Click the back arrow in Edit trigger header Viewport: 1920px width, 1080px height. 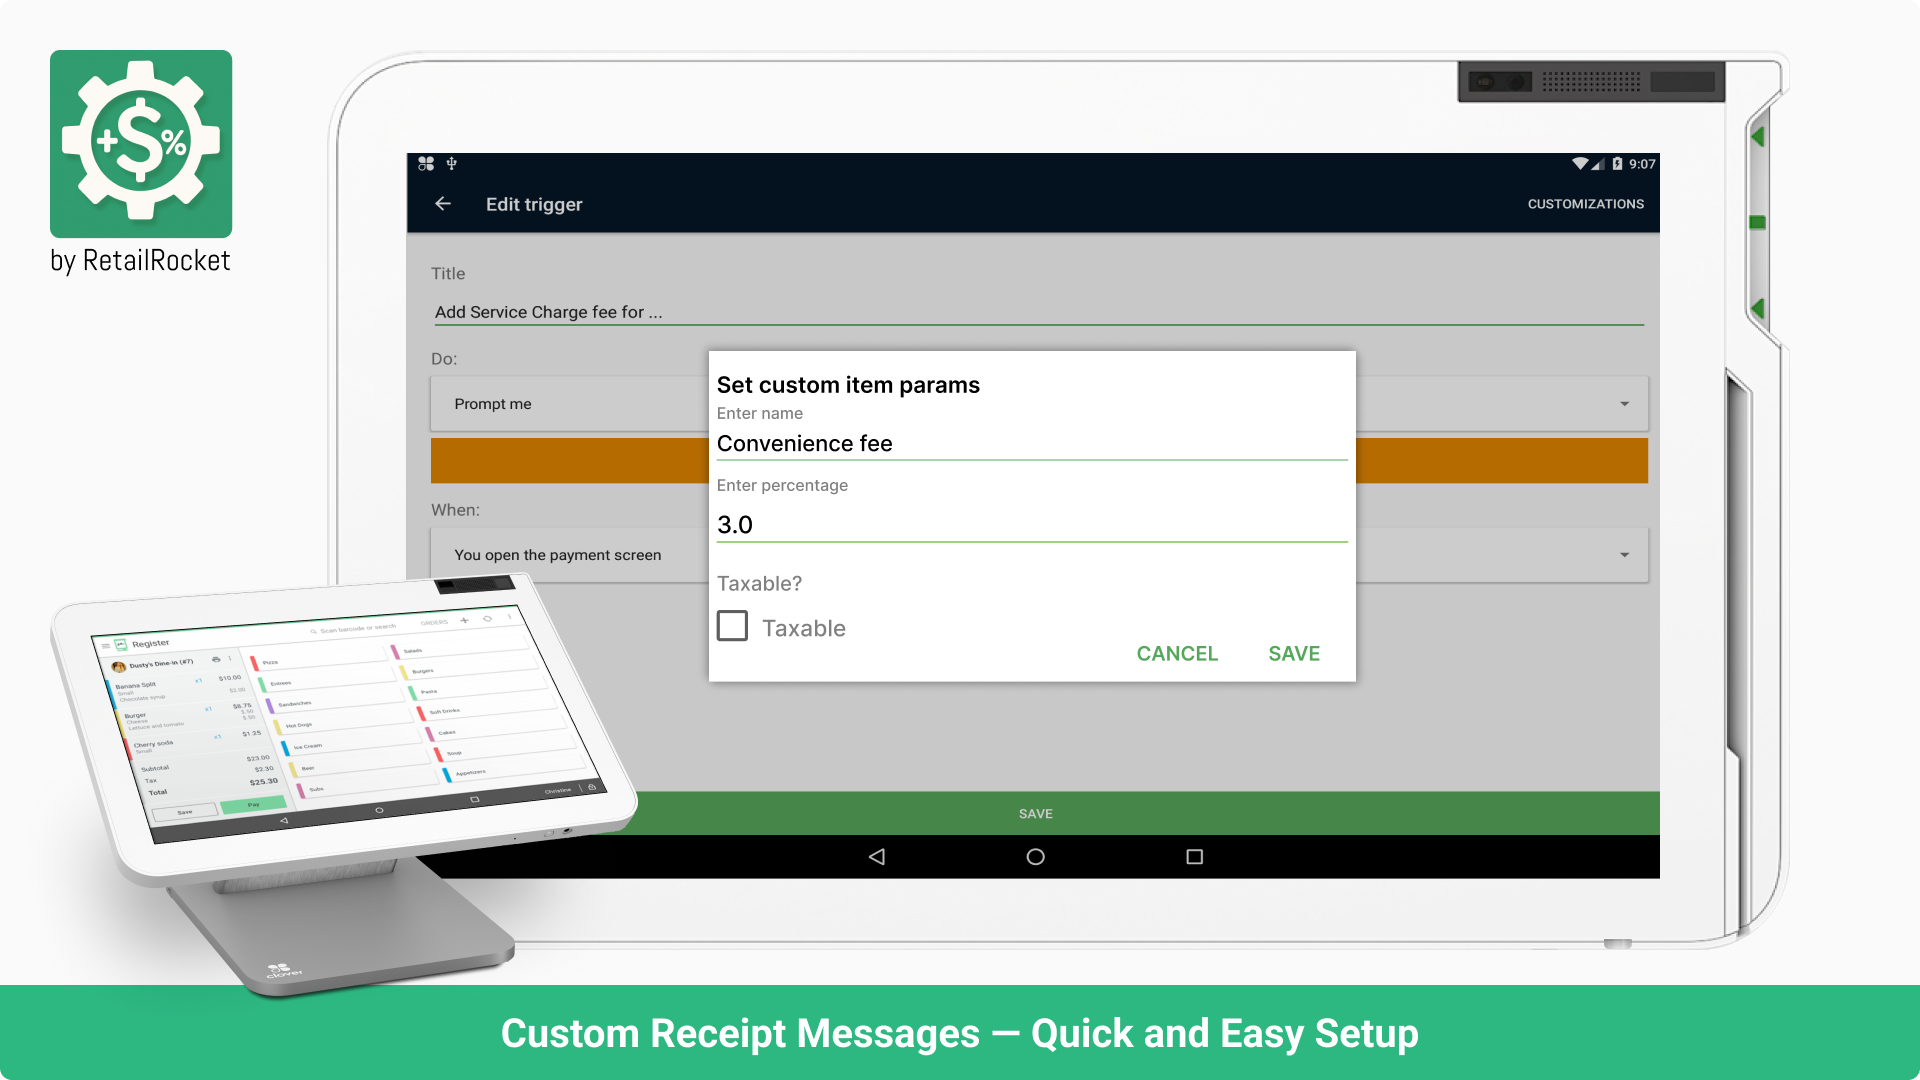coord(443,204)
